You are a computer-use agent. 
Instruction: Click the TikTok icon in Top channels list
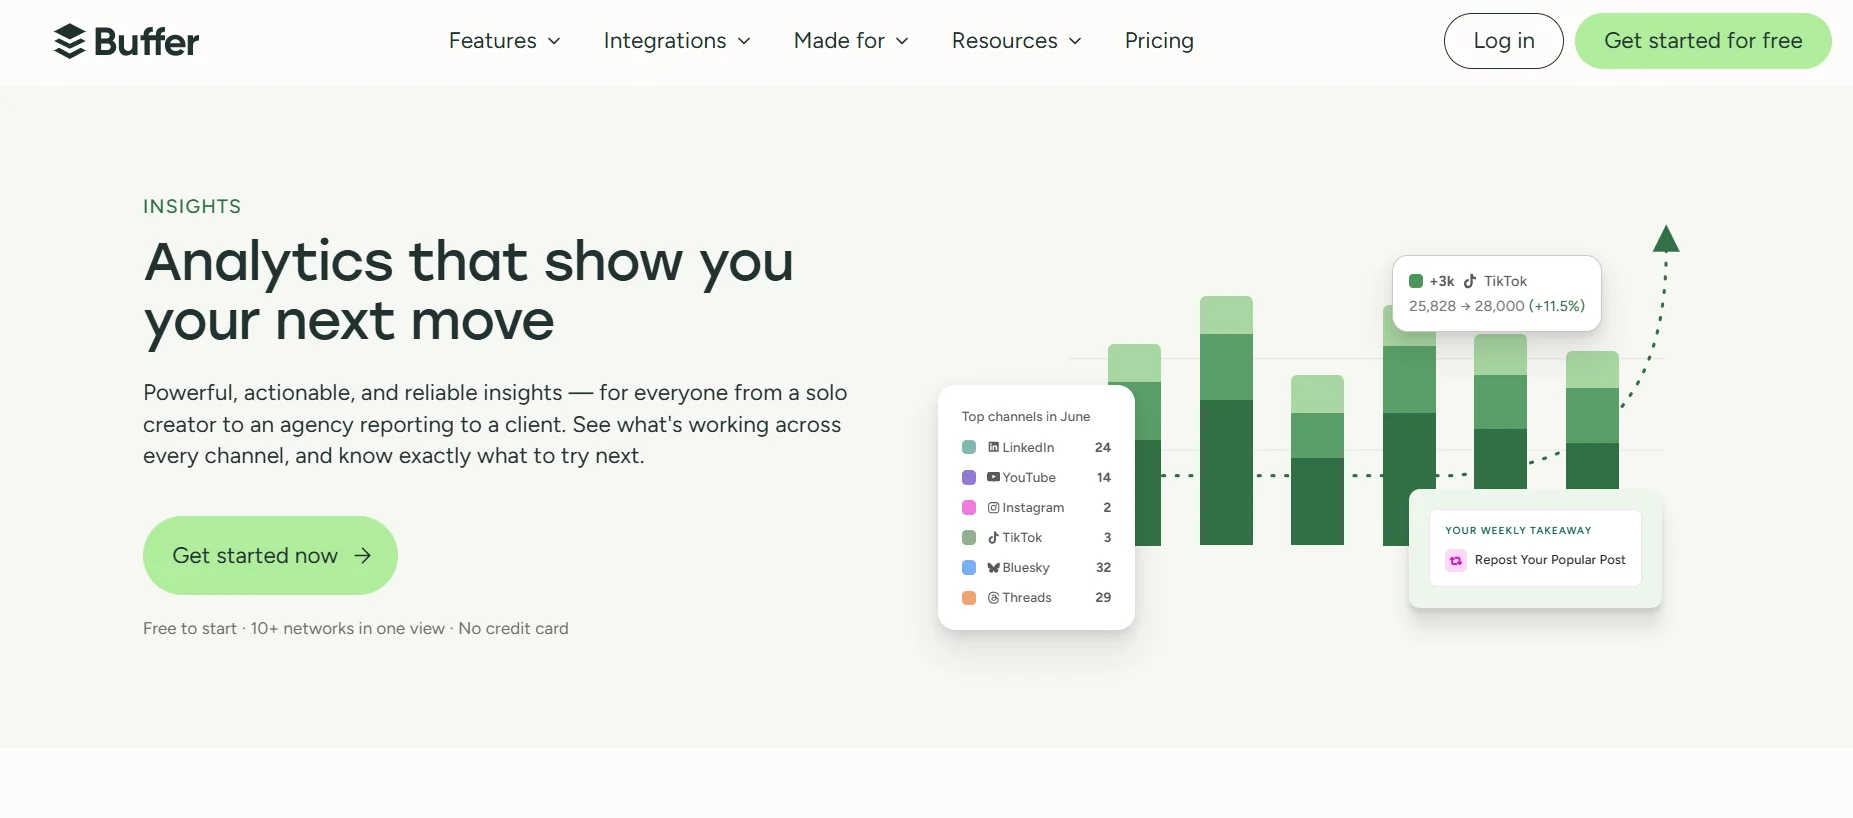[x=993, y=537]
